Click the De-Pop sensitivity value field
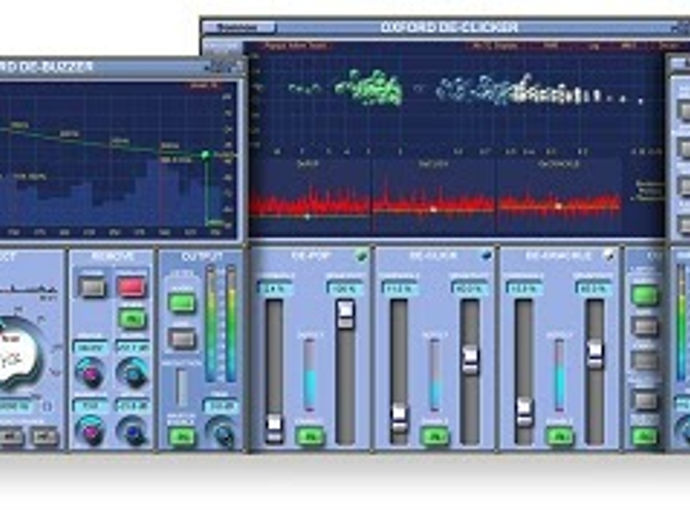 (x=345, y=289)
